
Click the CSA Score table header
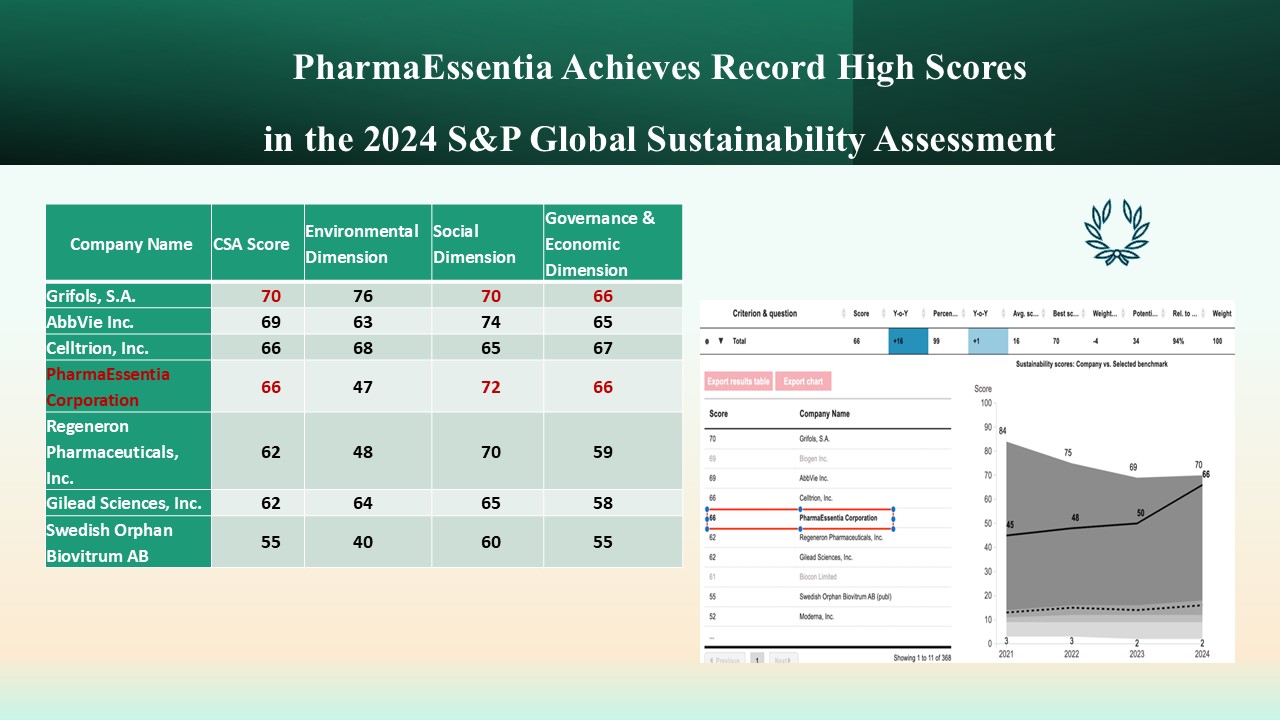[x=258, y=243]
